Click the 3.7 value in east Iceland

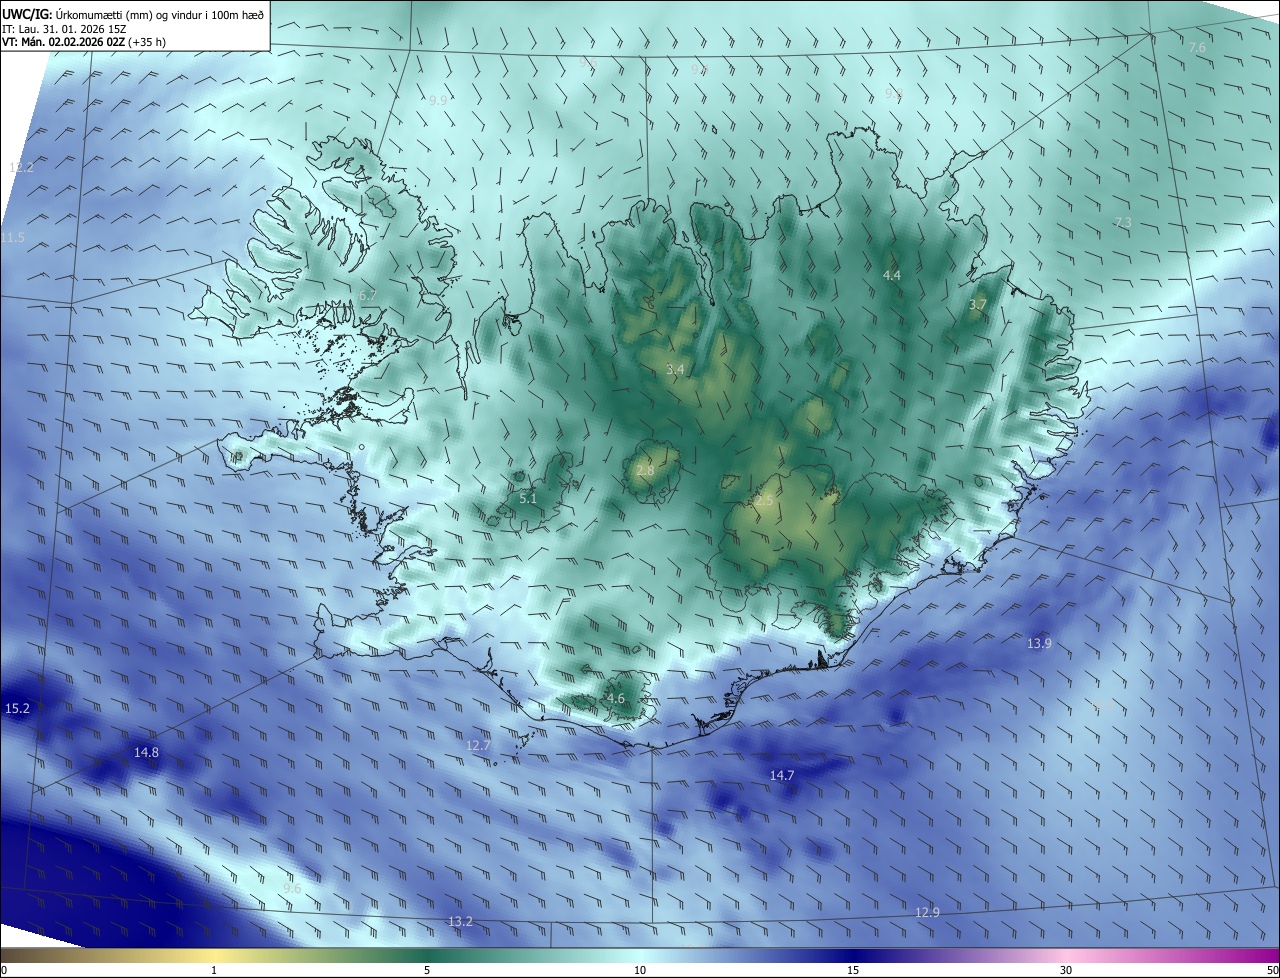pos(978,304)
